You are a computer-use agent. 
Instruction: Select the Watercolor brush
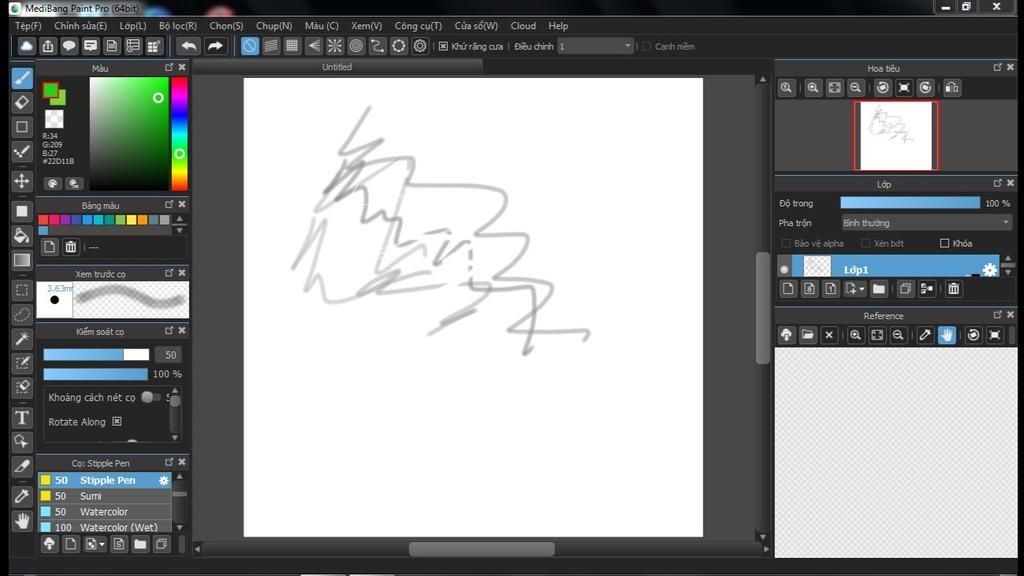point(104,511)
